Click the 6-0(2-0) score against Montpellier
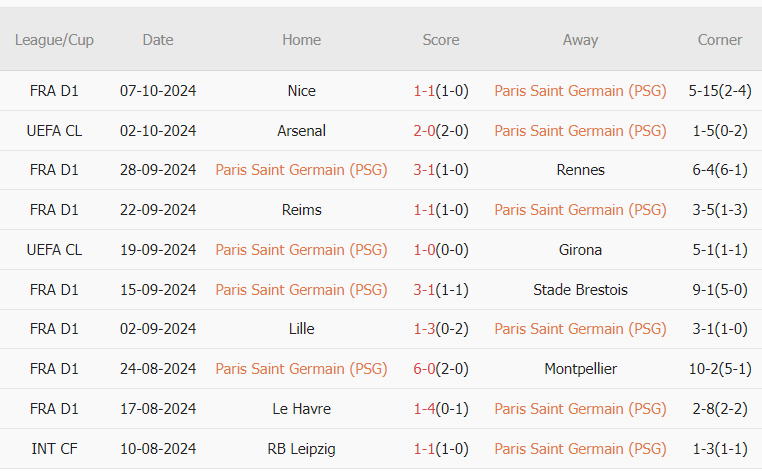 tap(441, 369)
